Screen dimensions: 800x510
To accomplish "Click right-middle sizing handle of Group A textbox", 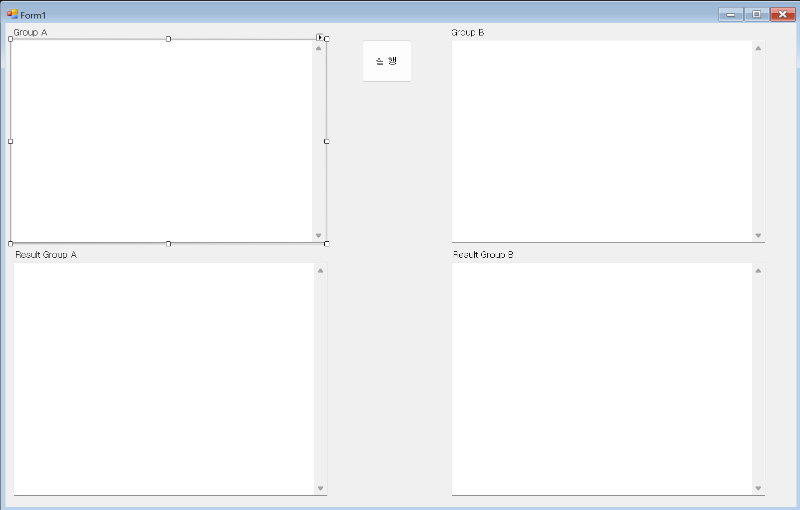I will pos(327,141).
